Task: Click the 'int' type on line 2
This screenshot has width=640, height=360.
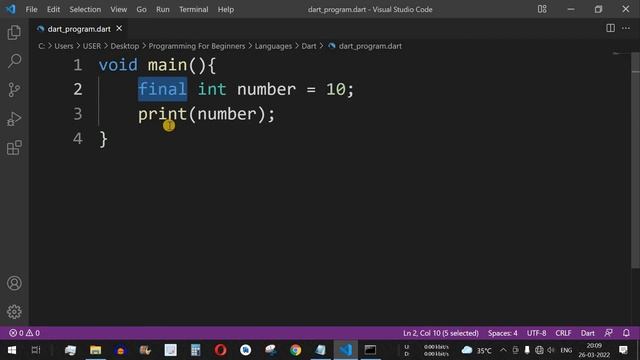Action: [212, 89]
